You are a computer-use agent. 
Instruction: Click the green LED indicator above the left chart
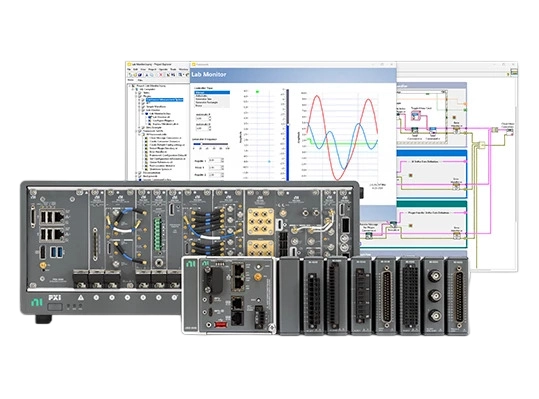tap(257, 91)
